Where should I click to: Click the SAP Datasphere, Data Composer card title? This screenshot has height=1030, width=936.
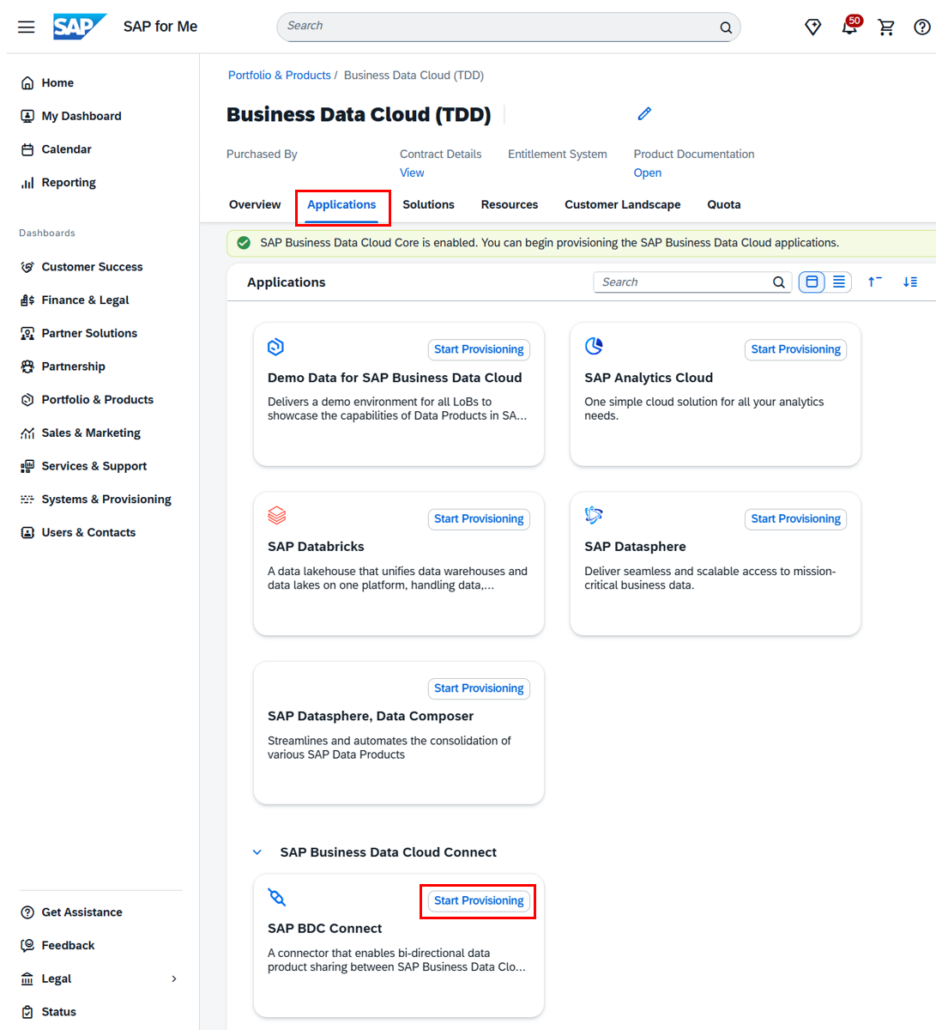(370, 716)
